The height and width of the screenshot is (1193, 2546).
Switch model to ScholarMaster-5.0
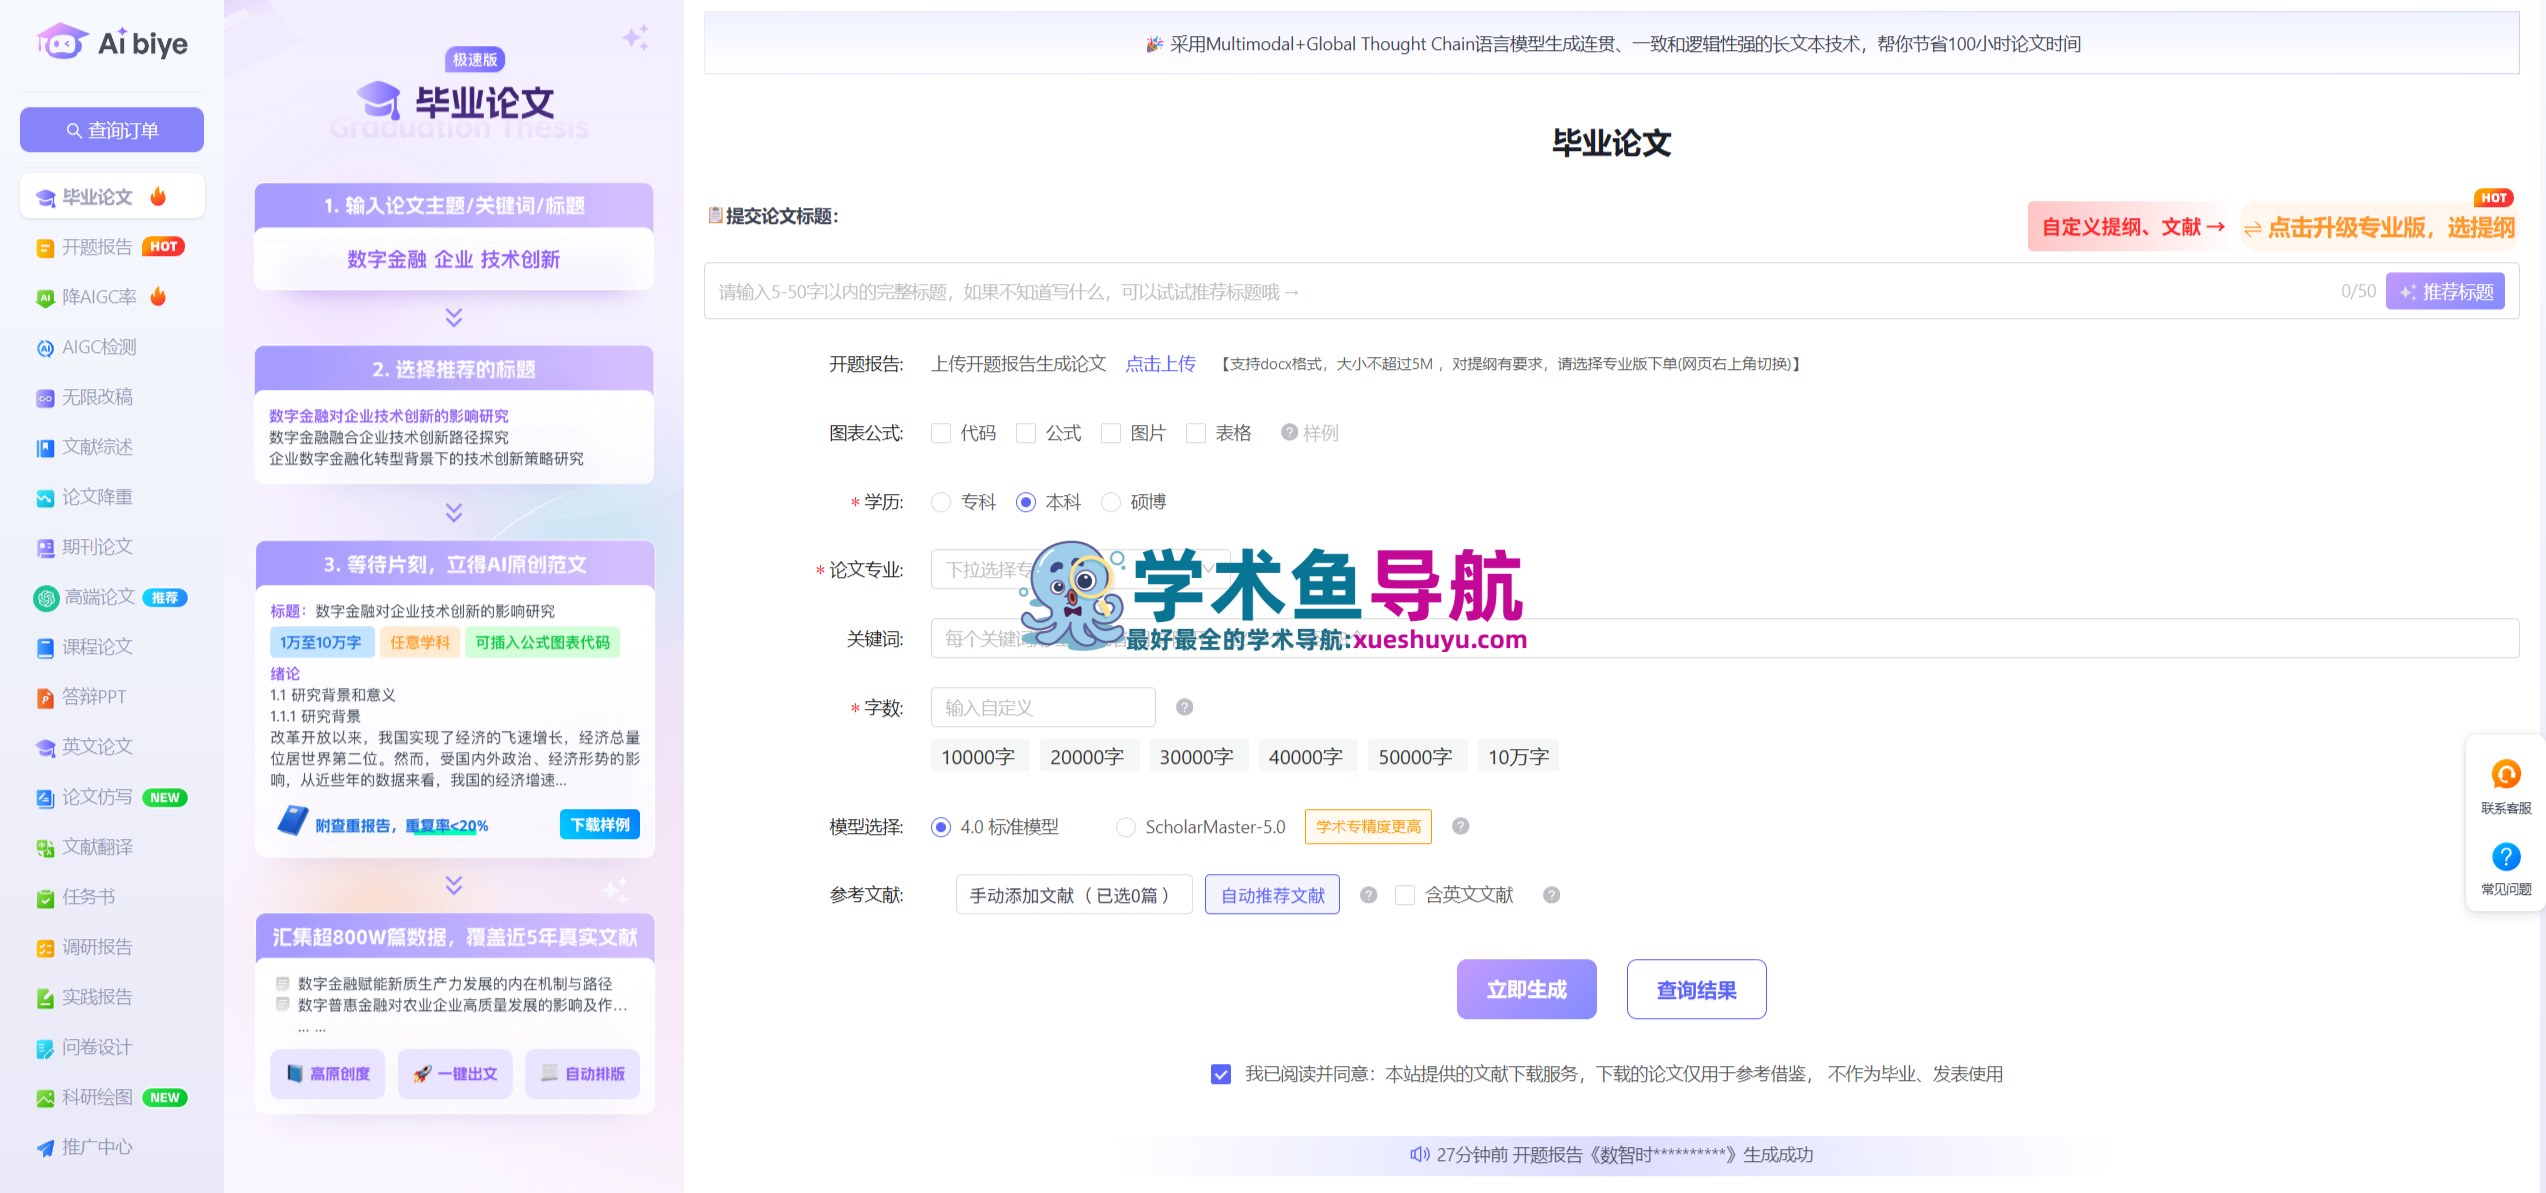coord(1126,827)
